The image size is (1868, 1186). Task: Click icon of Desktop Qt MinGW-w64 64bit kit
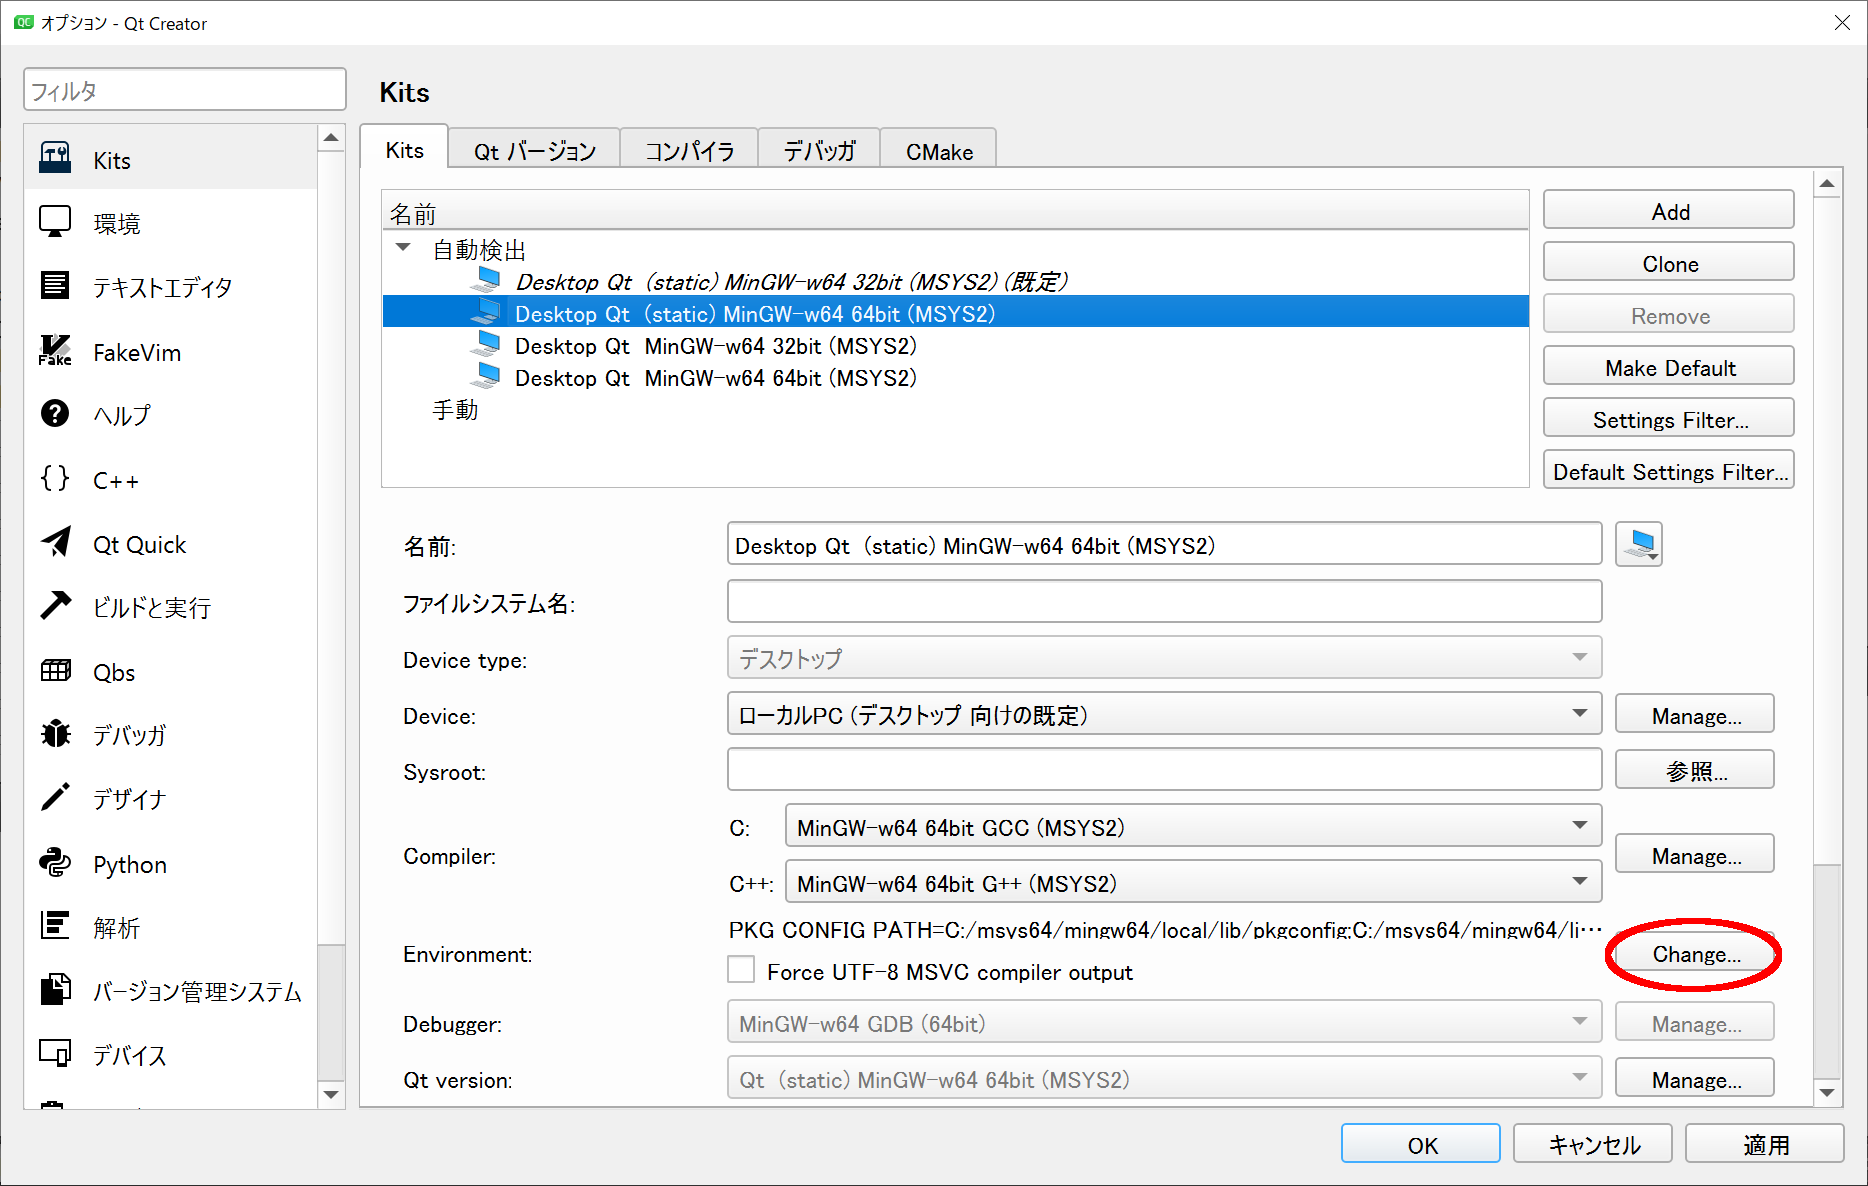[487, 376]
